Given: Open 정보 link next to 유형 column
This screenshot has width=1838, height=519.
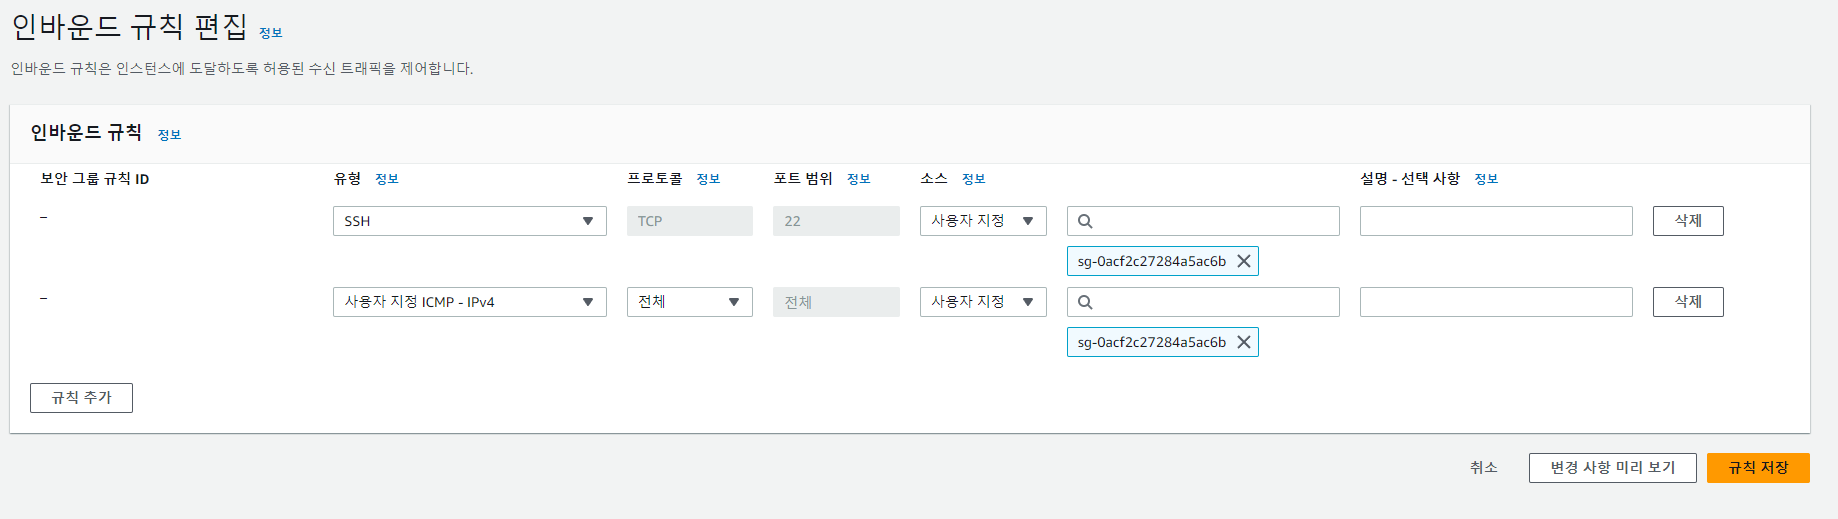Looking at the screenshot, I should [x=387, y=179].
